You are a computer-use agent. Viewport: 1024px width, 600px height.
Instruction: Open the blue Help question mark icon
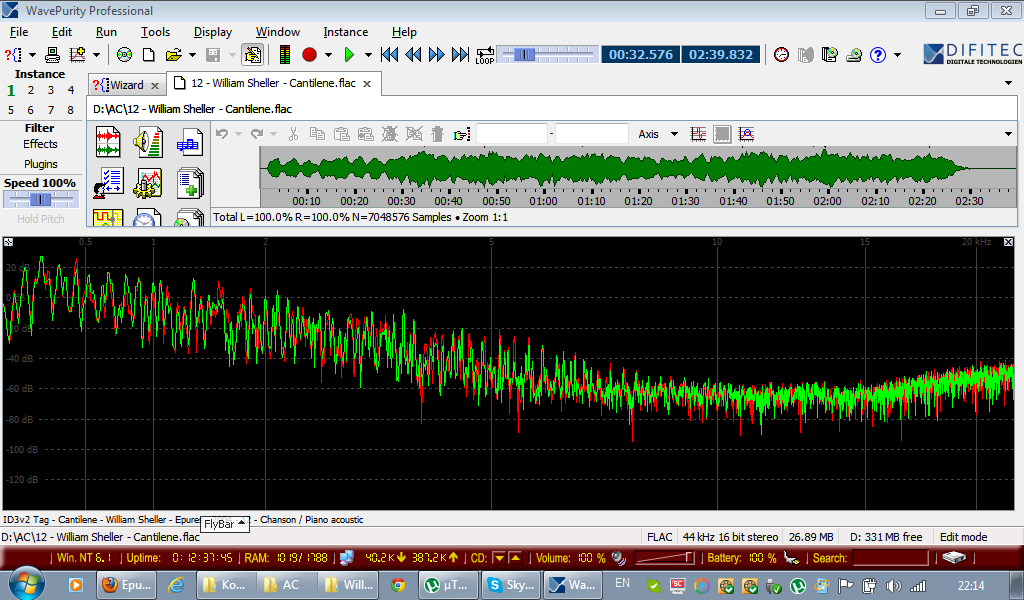(x=878, y=54)
